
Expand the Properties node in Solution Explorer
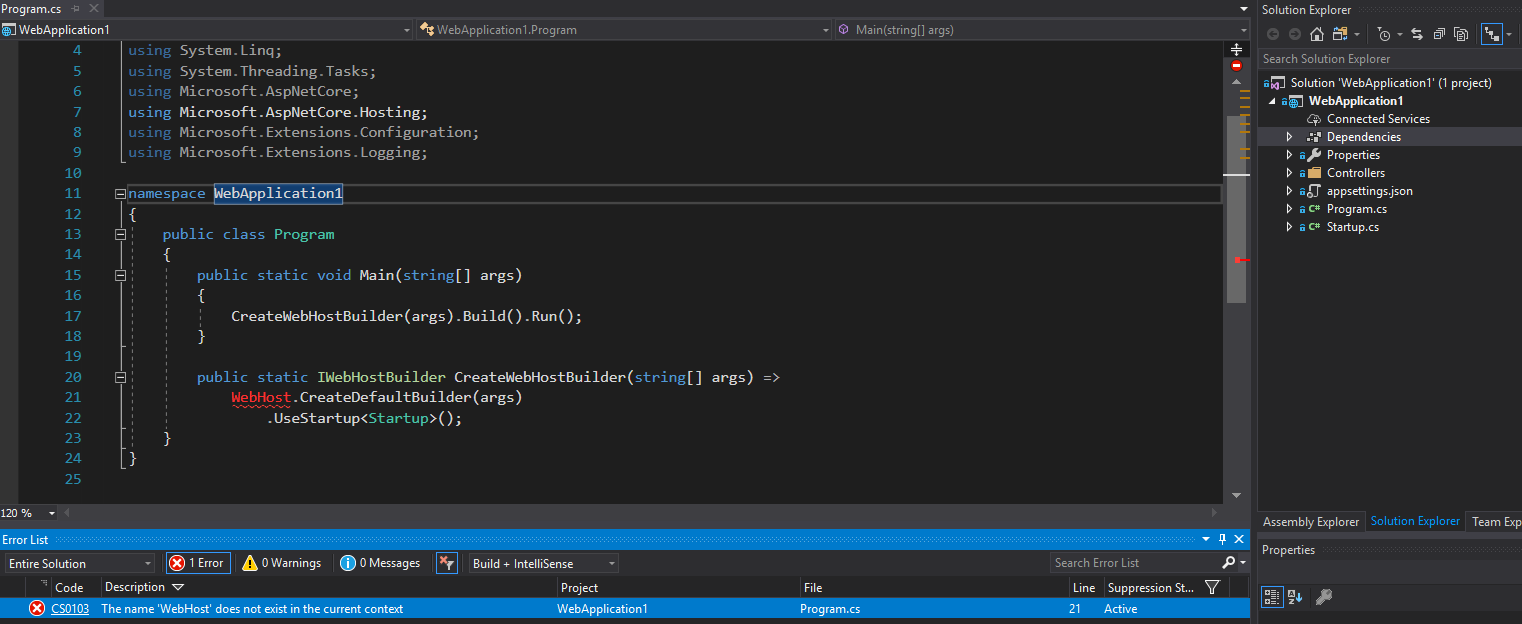(1289, 155)
